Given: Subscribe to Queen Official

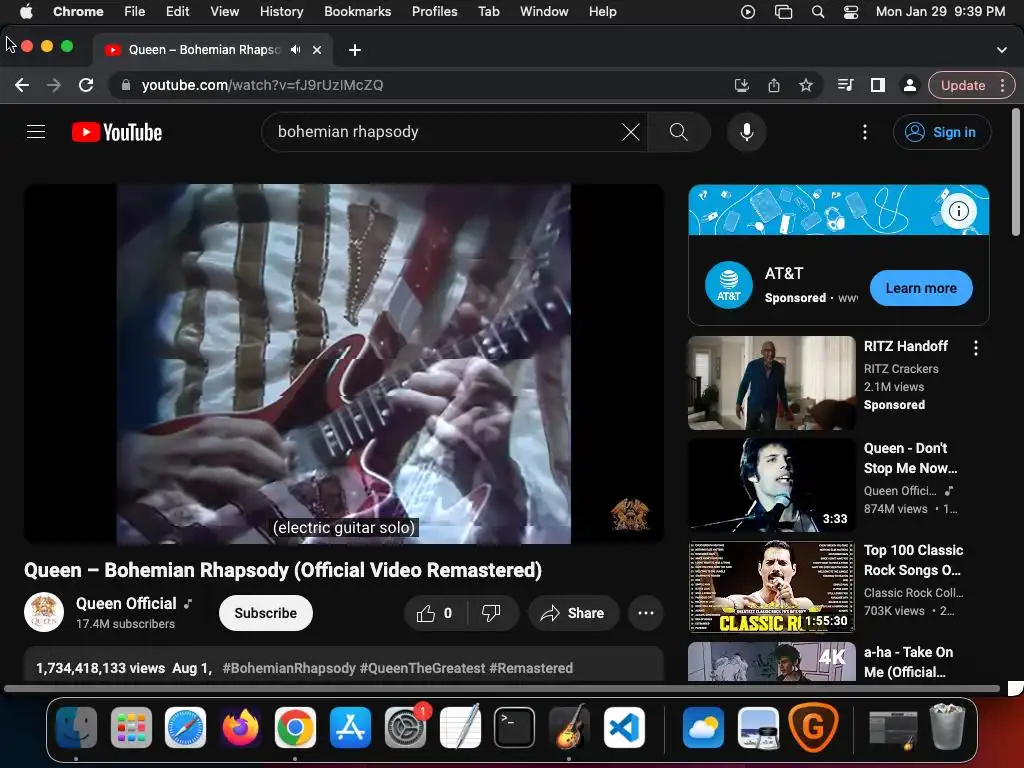Looking at the screenshot, I should (x=266, y=613).
